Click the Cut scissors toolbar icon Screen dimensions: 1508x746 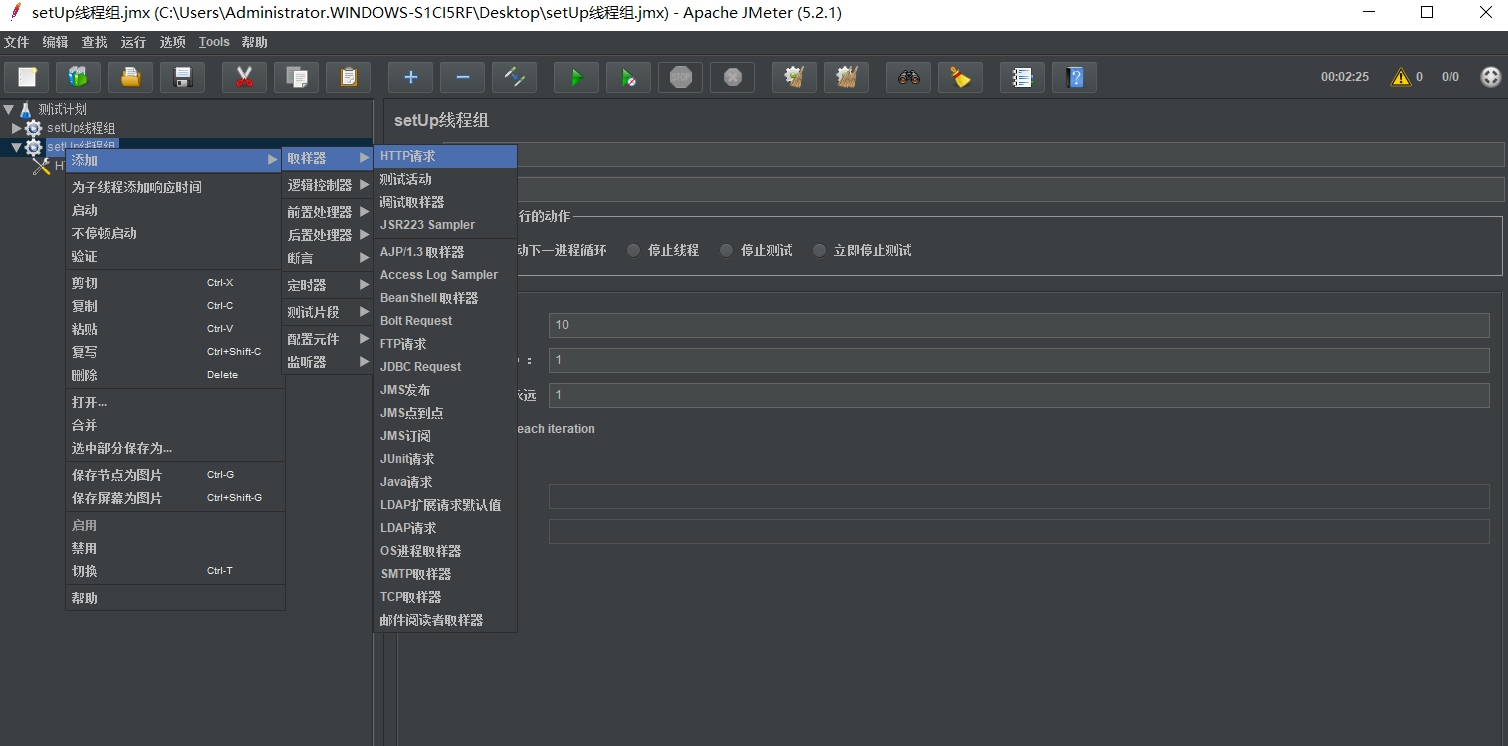[x=244, y=77]
